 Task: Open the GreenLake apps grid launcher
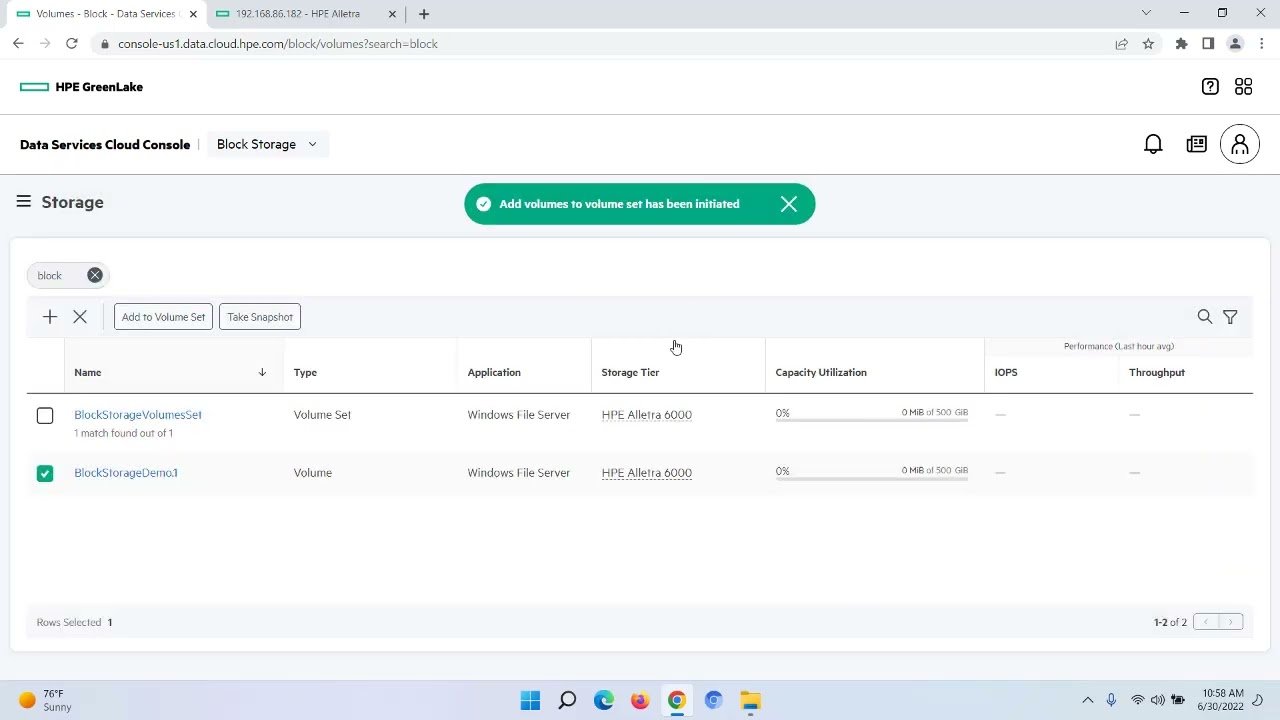pyautogui.click(x=1243, y=87)
